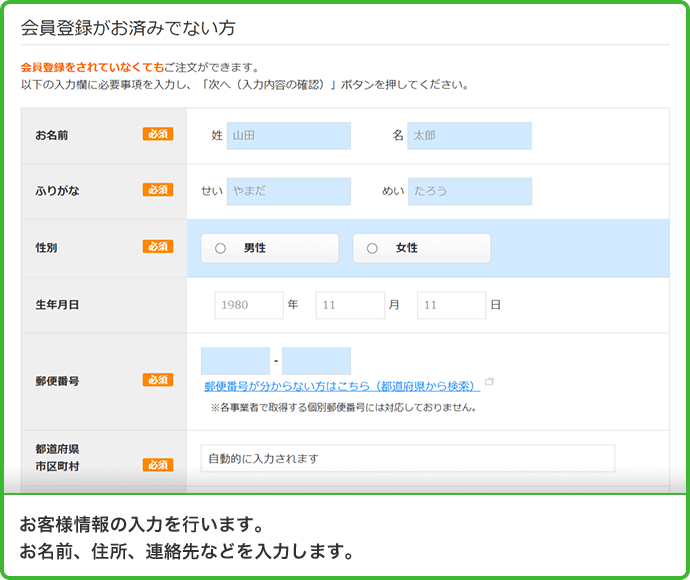690x580 pixels.
Task: Click the お客様情報の入力を行います caption
Action: tap(142, 524)
